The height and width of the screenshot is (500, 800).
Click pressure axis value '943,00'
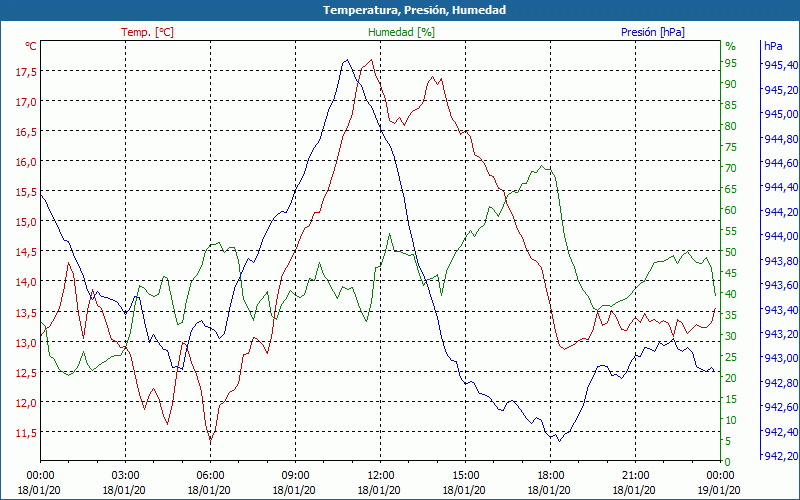coord(781,358)
